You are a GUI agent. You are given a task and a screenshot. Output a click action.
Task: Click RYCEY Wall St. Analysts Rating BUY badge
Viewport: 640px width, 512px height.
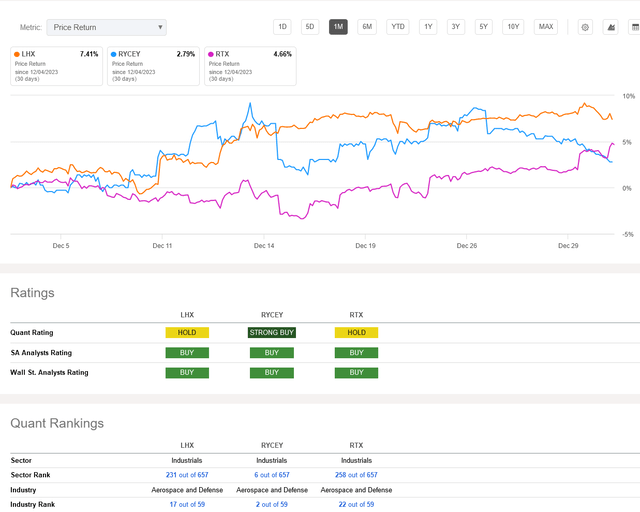272,372
